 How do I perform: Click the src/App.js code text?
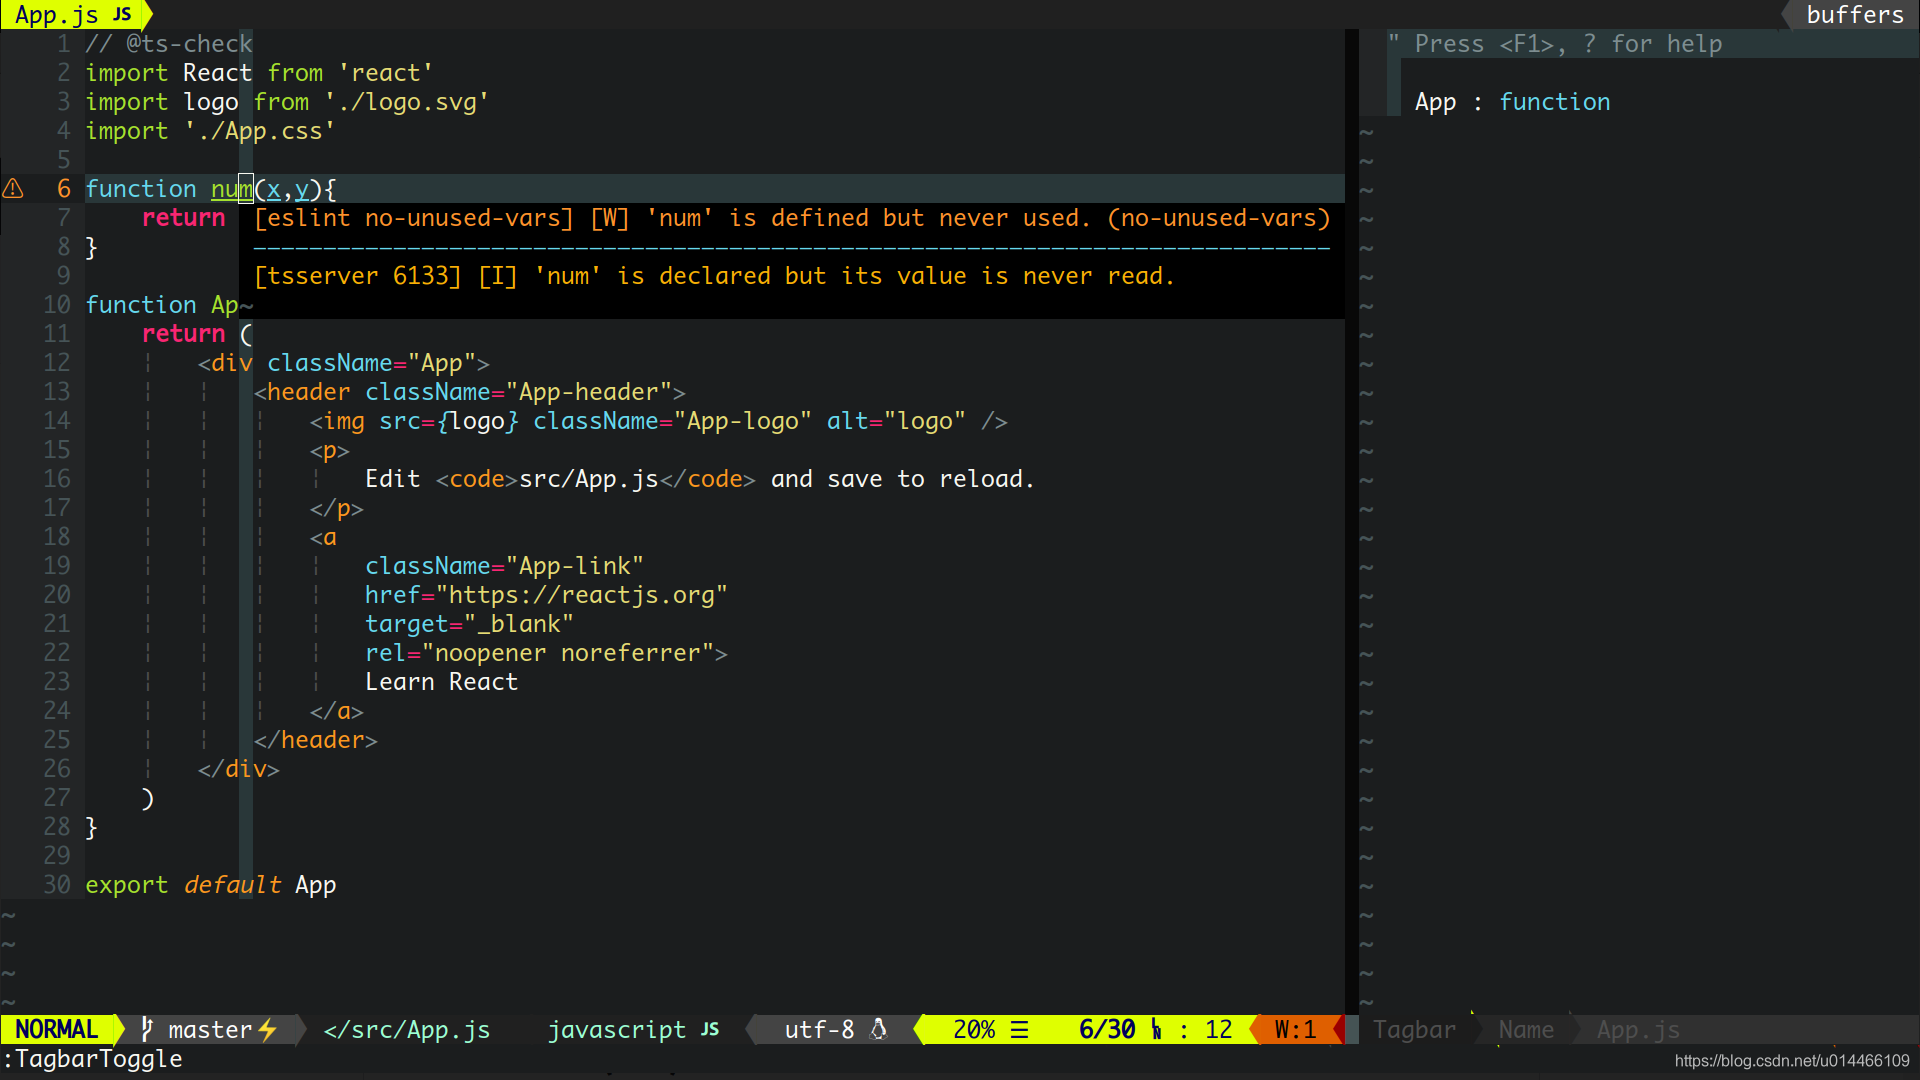[x=589, y=479]
